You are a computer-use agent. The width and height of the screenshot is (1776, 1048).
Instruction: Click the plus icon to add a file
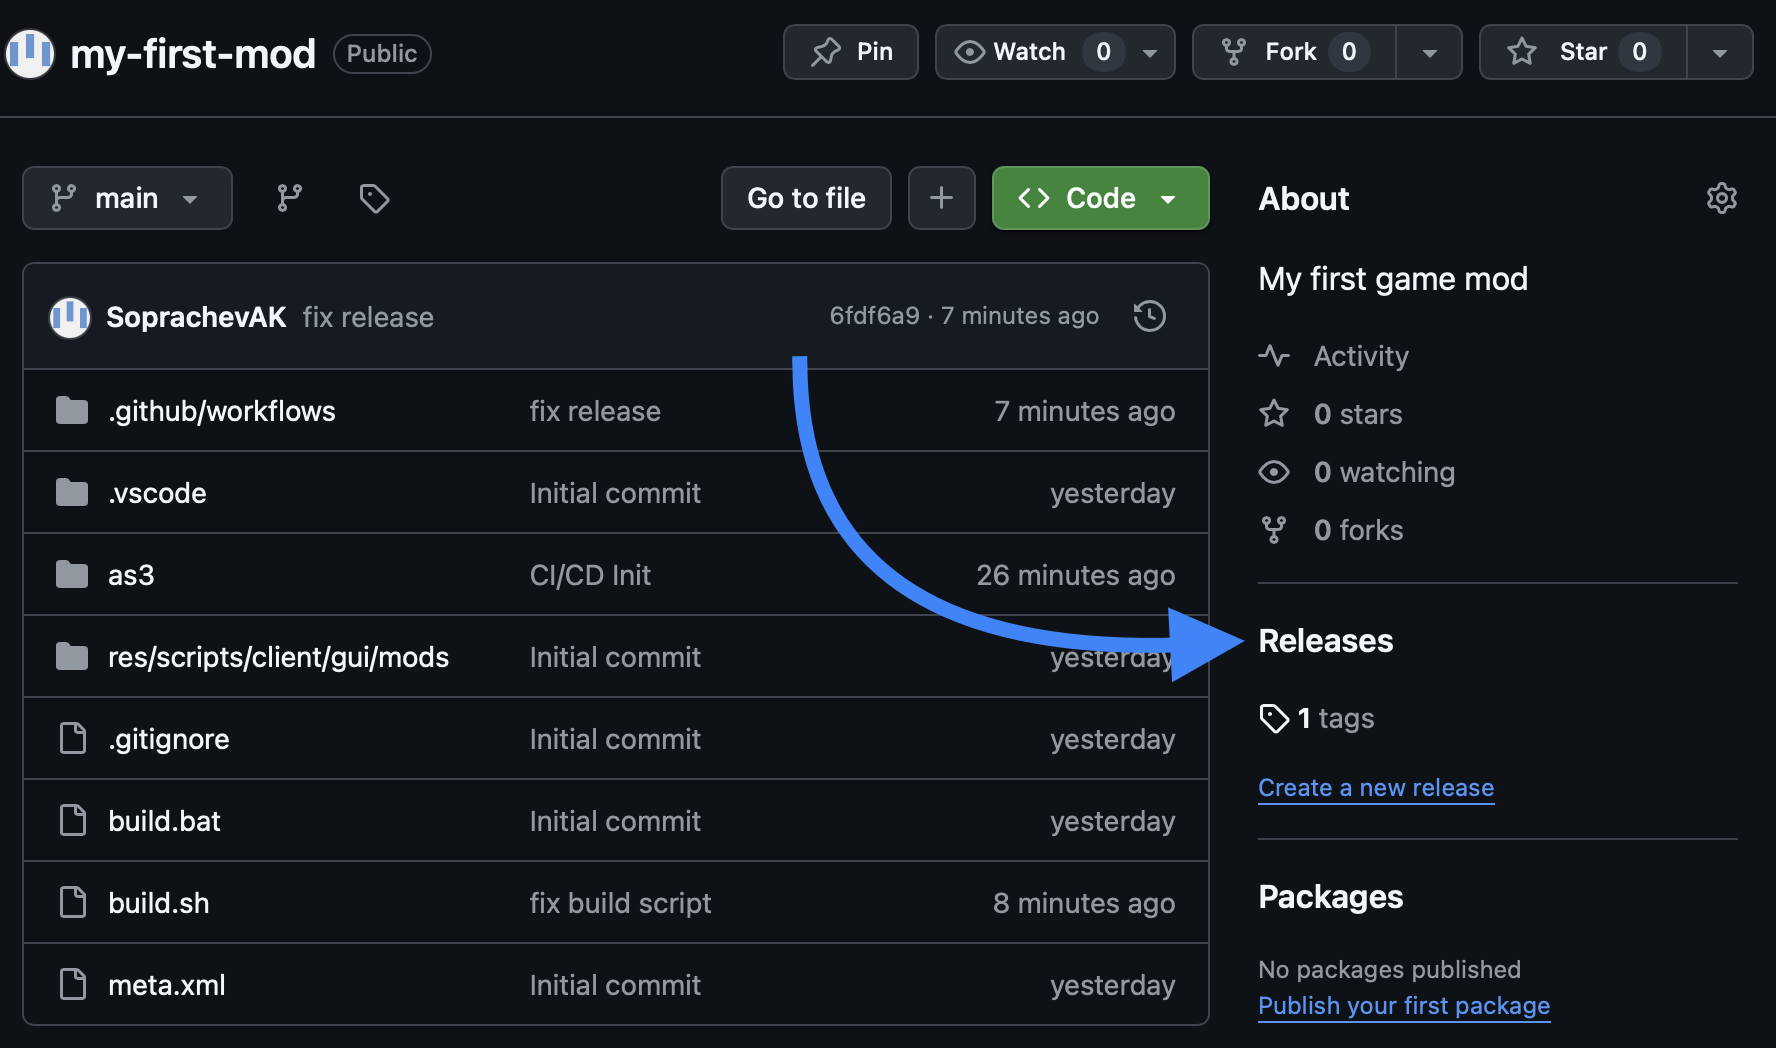tap(941, 198)
